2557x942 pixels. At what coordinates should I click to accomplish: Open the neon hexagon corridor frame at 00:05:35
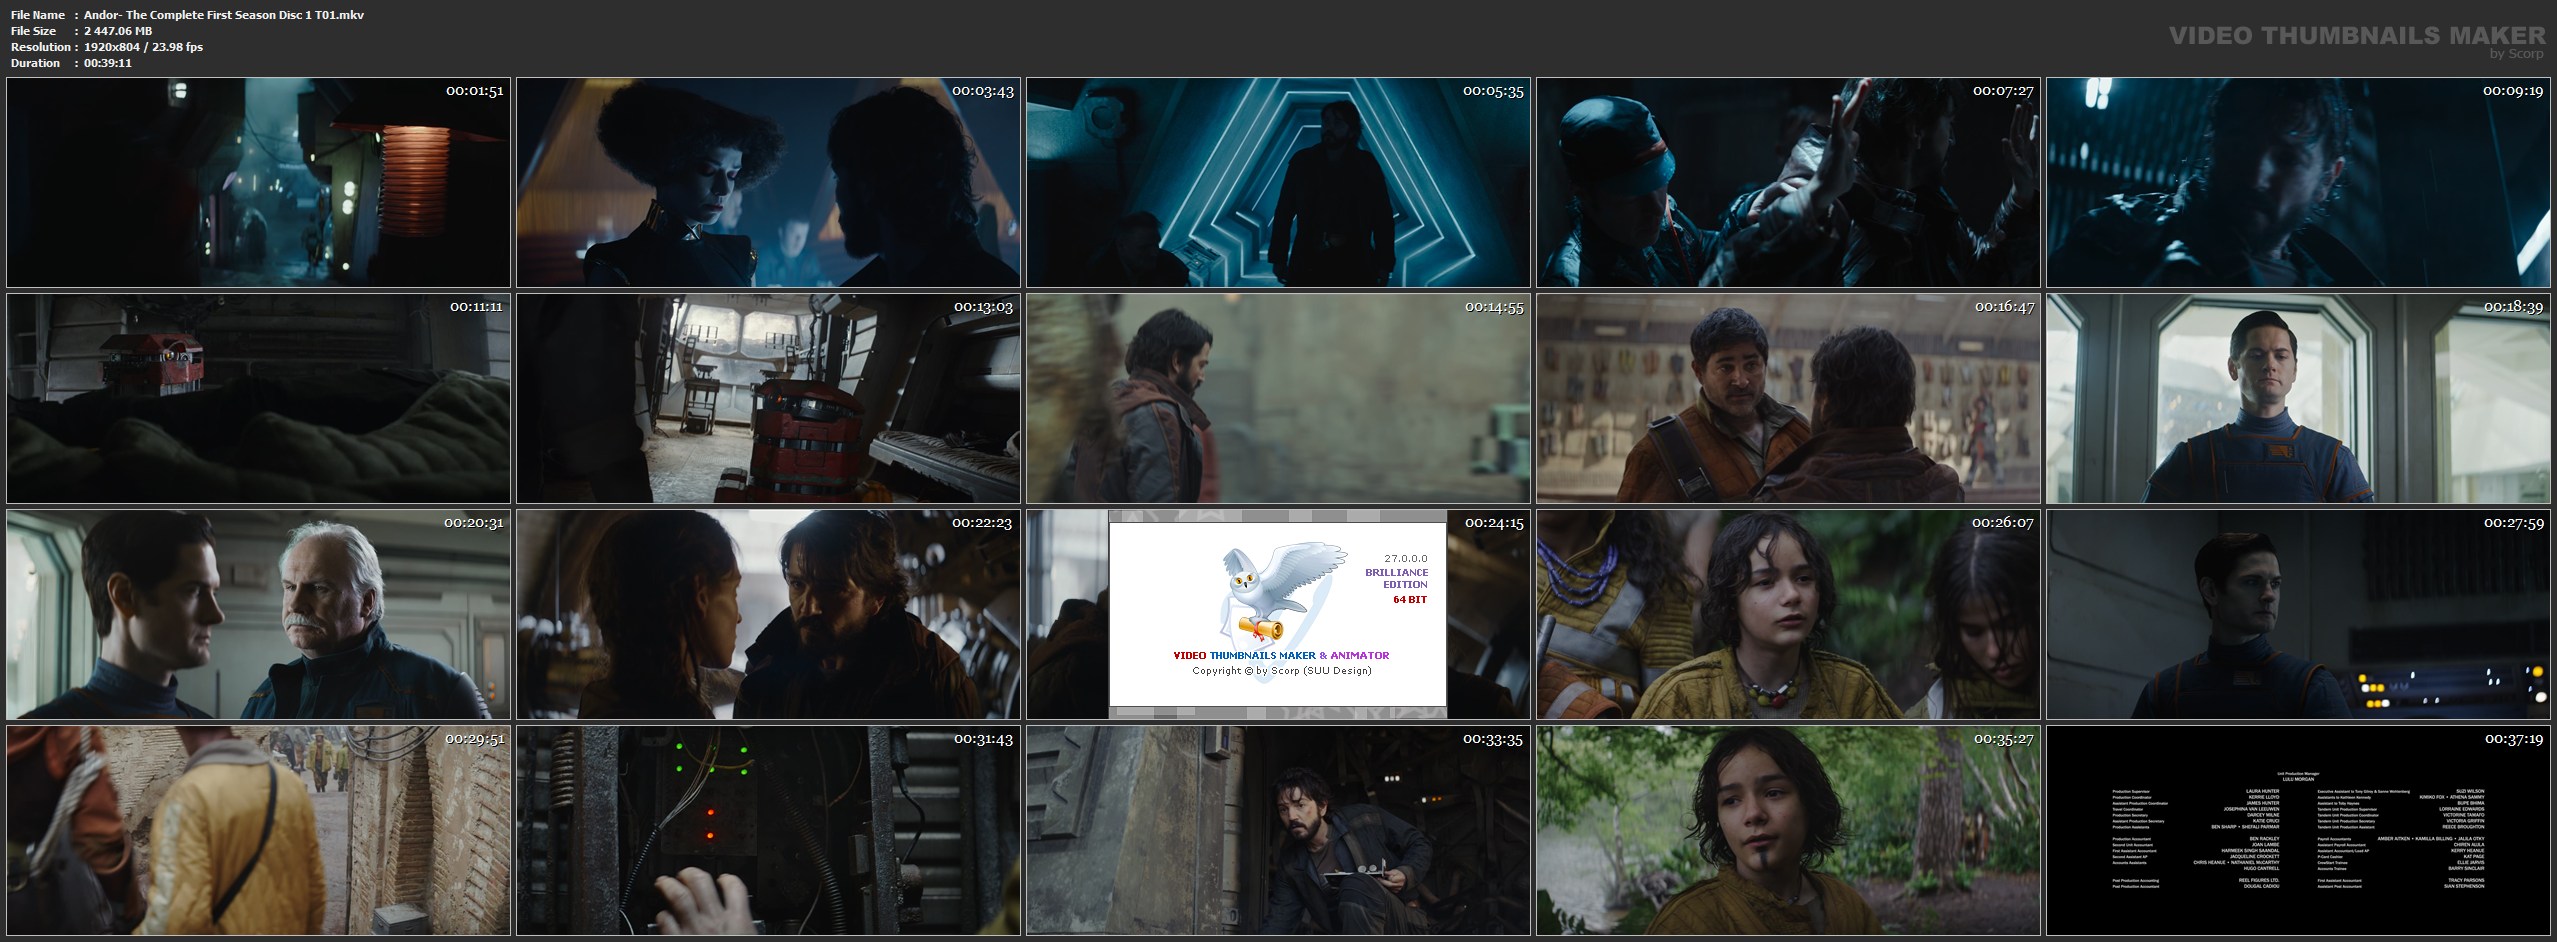tap(1278, 183)
